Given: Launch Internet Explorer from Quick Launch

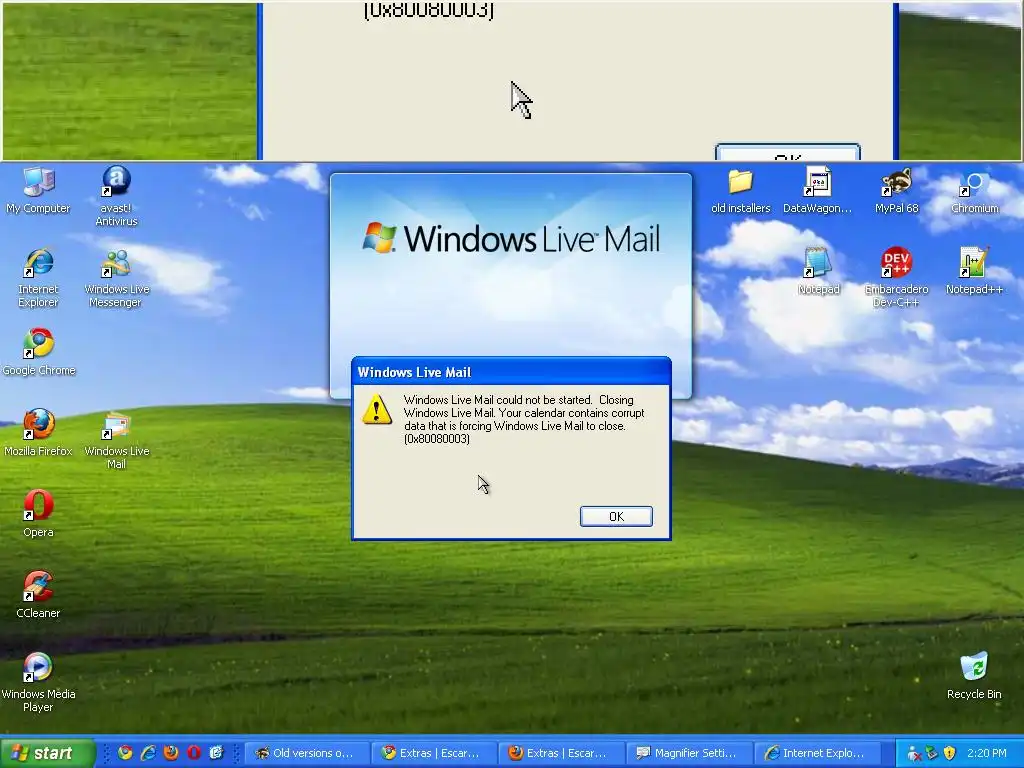Looking at the screenshot, I should coord(148,753).
